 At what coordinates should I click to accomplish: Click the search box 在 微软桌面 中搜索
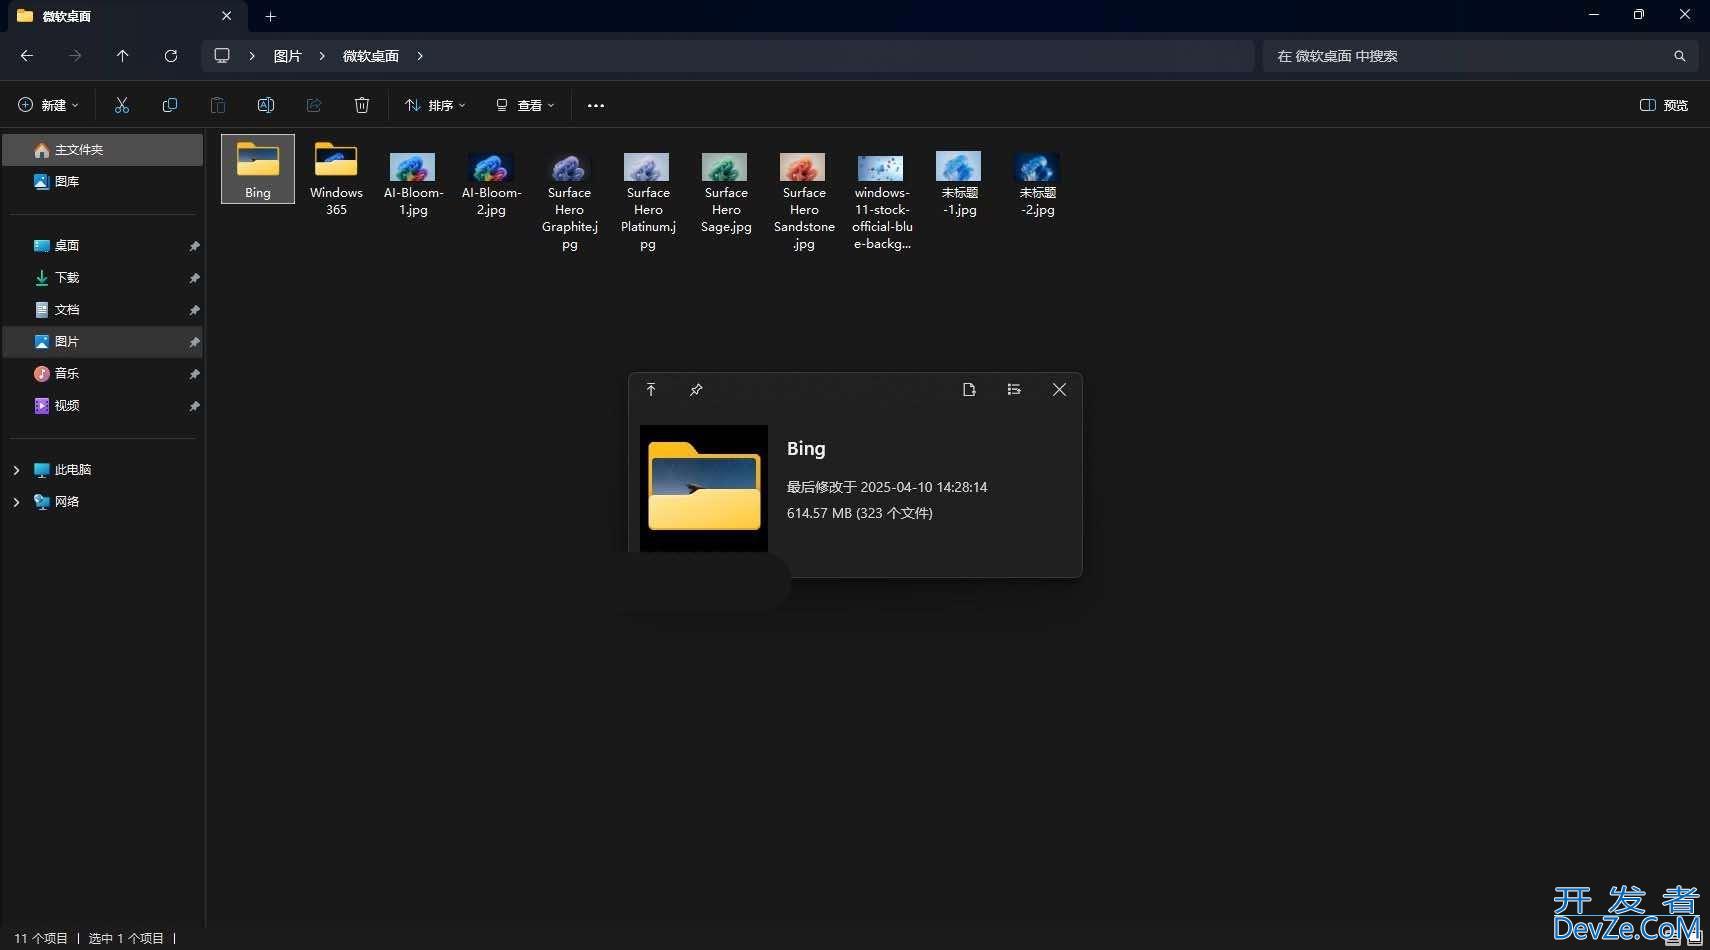click(1480, 56)
